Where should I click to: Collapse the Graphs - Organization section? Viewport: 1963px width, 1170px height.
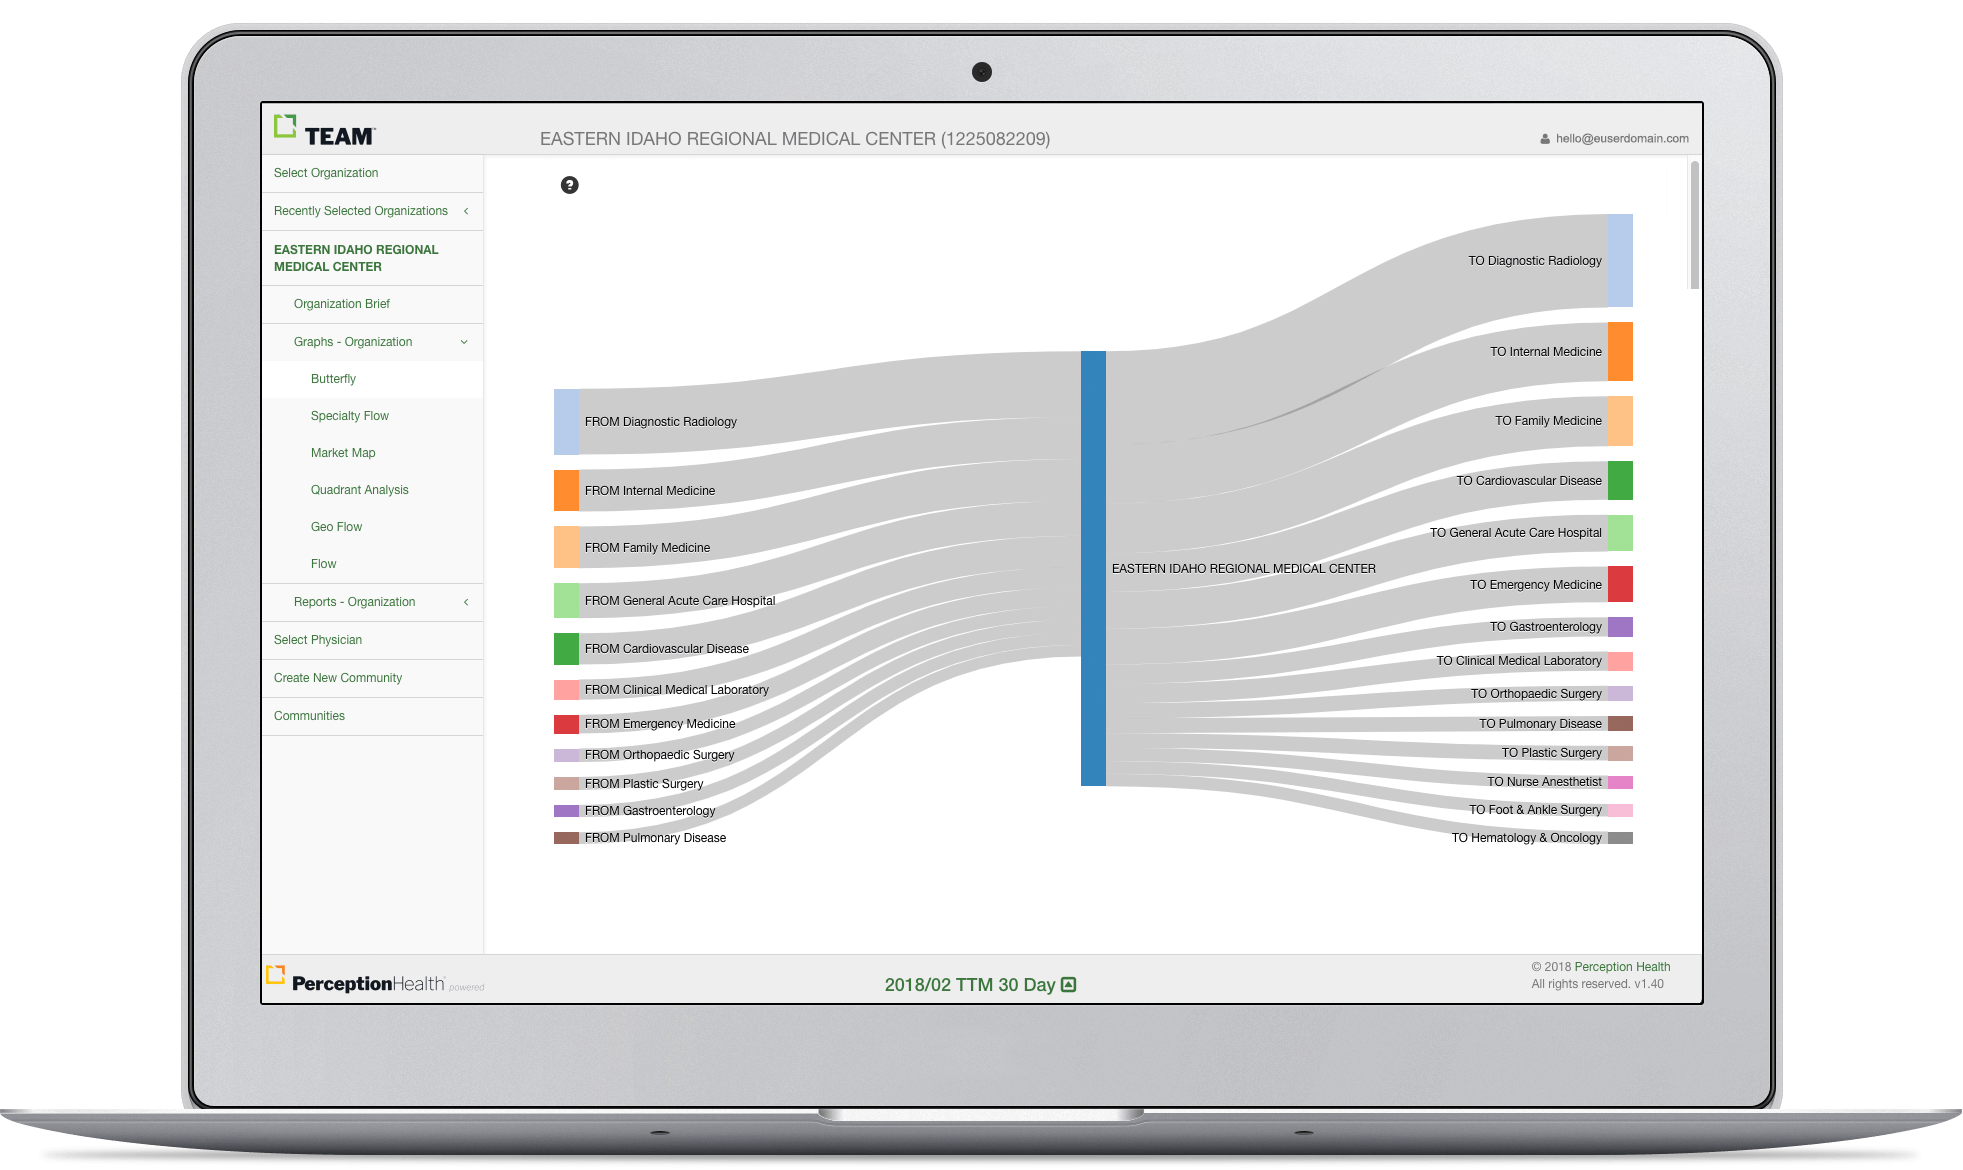[464, 342]
